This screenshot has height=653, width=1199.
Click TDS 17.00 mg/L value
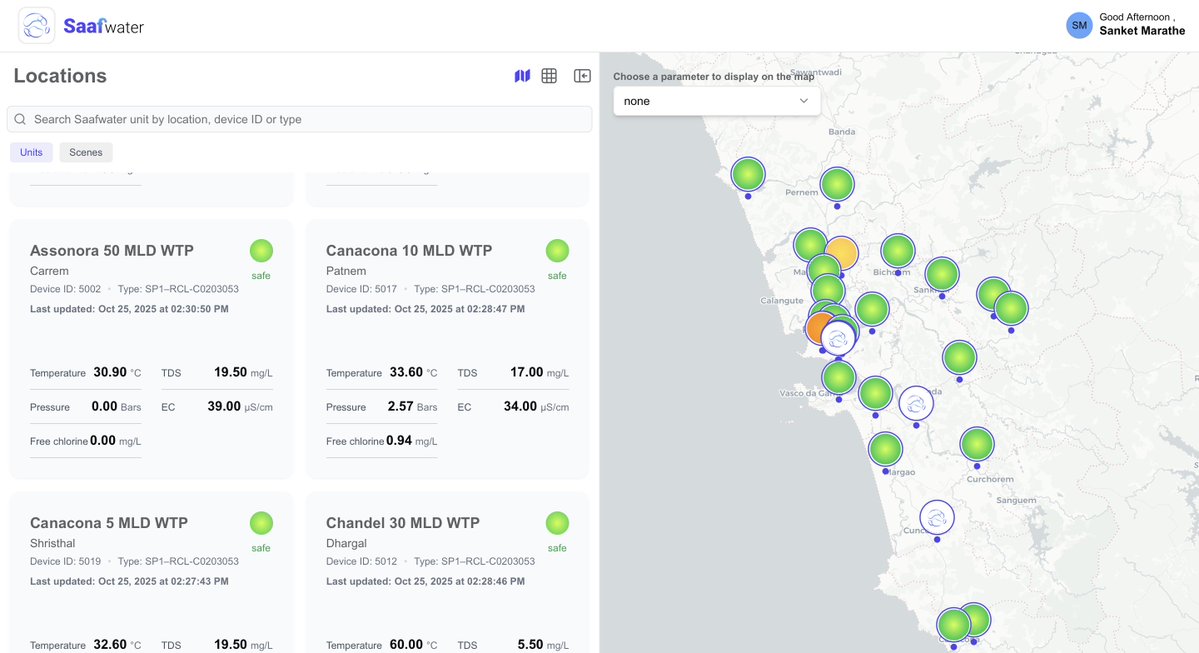click(x=539, y=372)
